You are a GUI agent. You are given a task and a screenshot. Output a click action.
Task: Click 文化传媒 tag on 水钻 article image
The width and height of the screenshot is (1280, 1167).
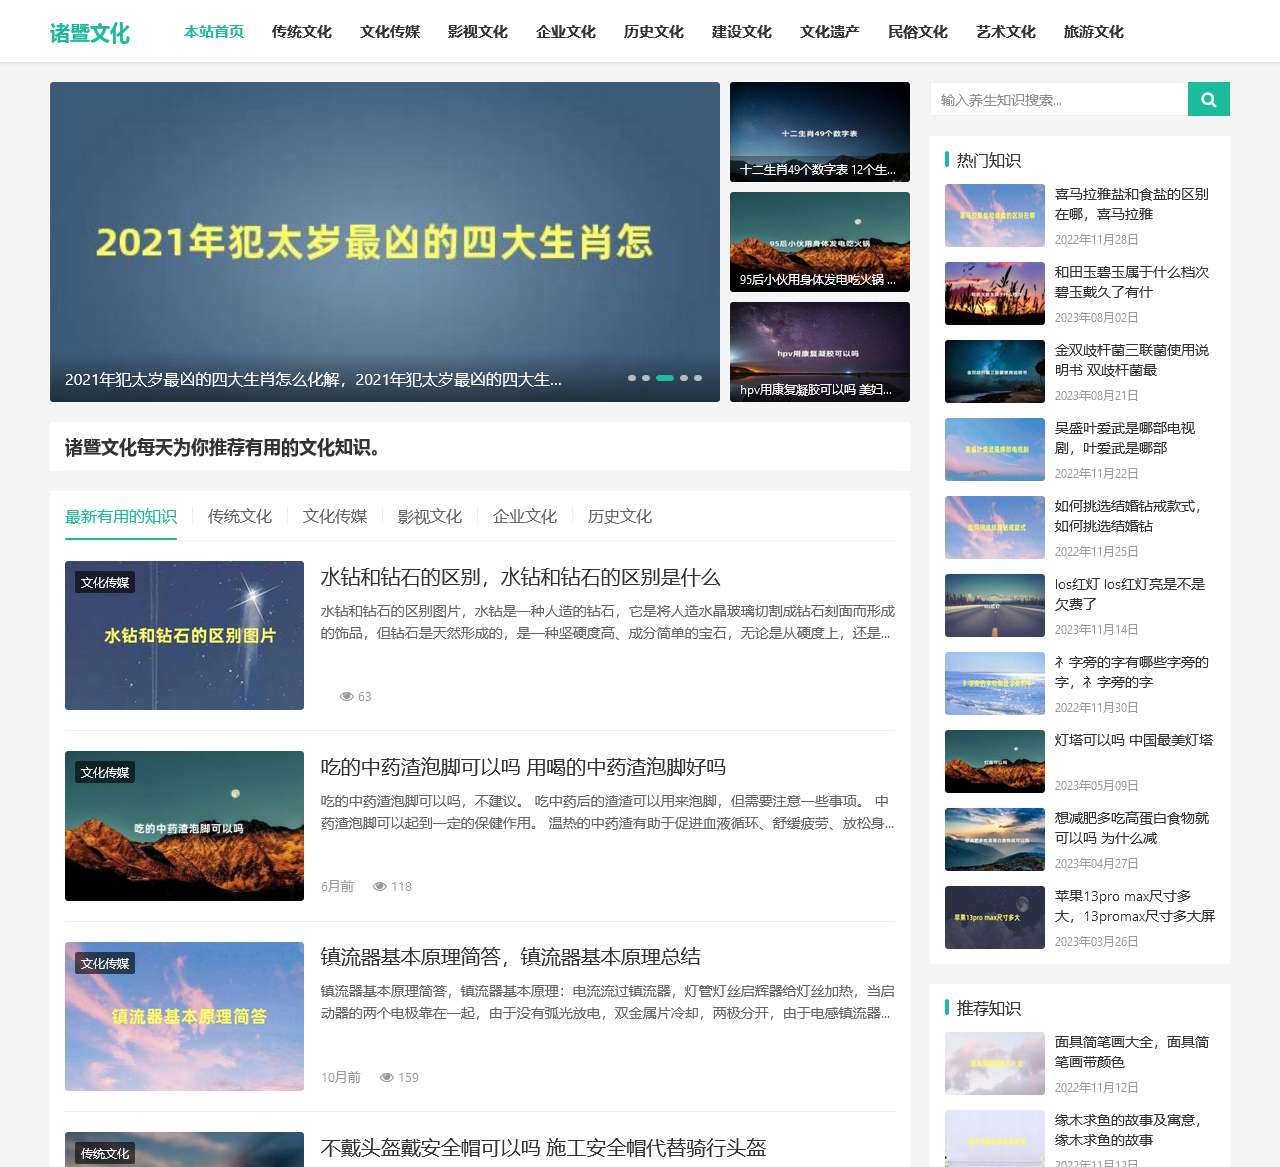pos(105,582)
